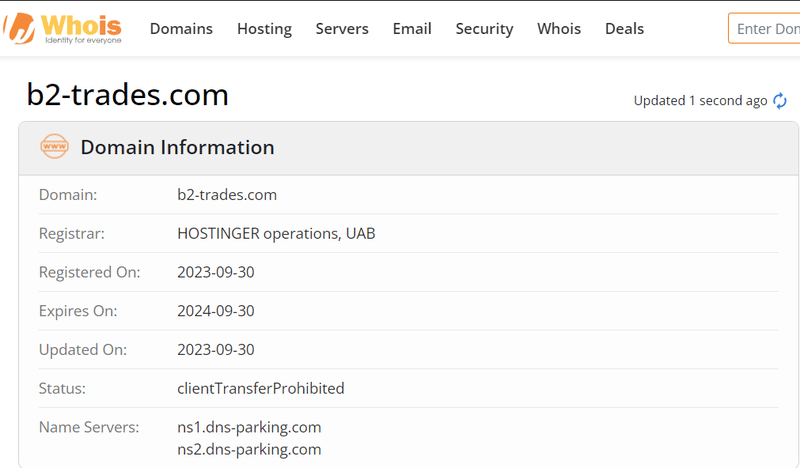This screenshot has width=800, height=468.
Task: Focus the Enter Domain search field
Action: 764,29
